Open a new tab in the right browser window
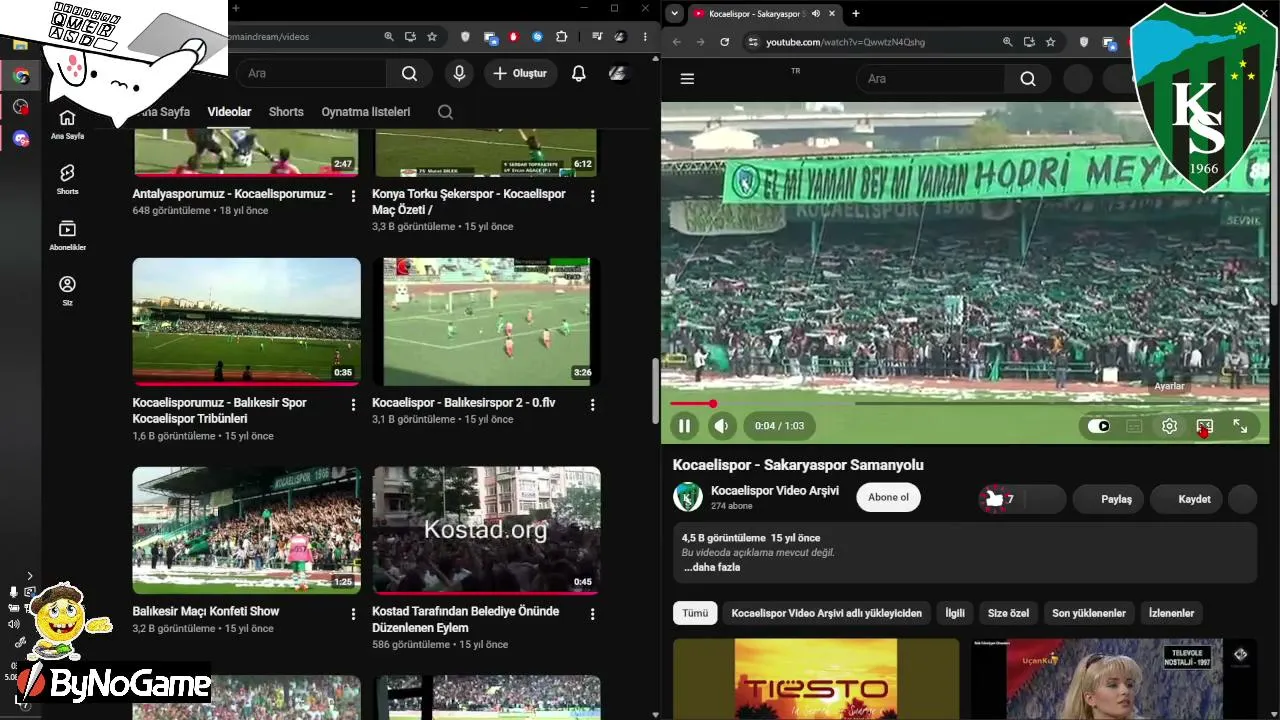Image resolution: width=1280 pixels, height=720 pixels. click(855, 14)
